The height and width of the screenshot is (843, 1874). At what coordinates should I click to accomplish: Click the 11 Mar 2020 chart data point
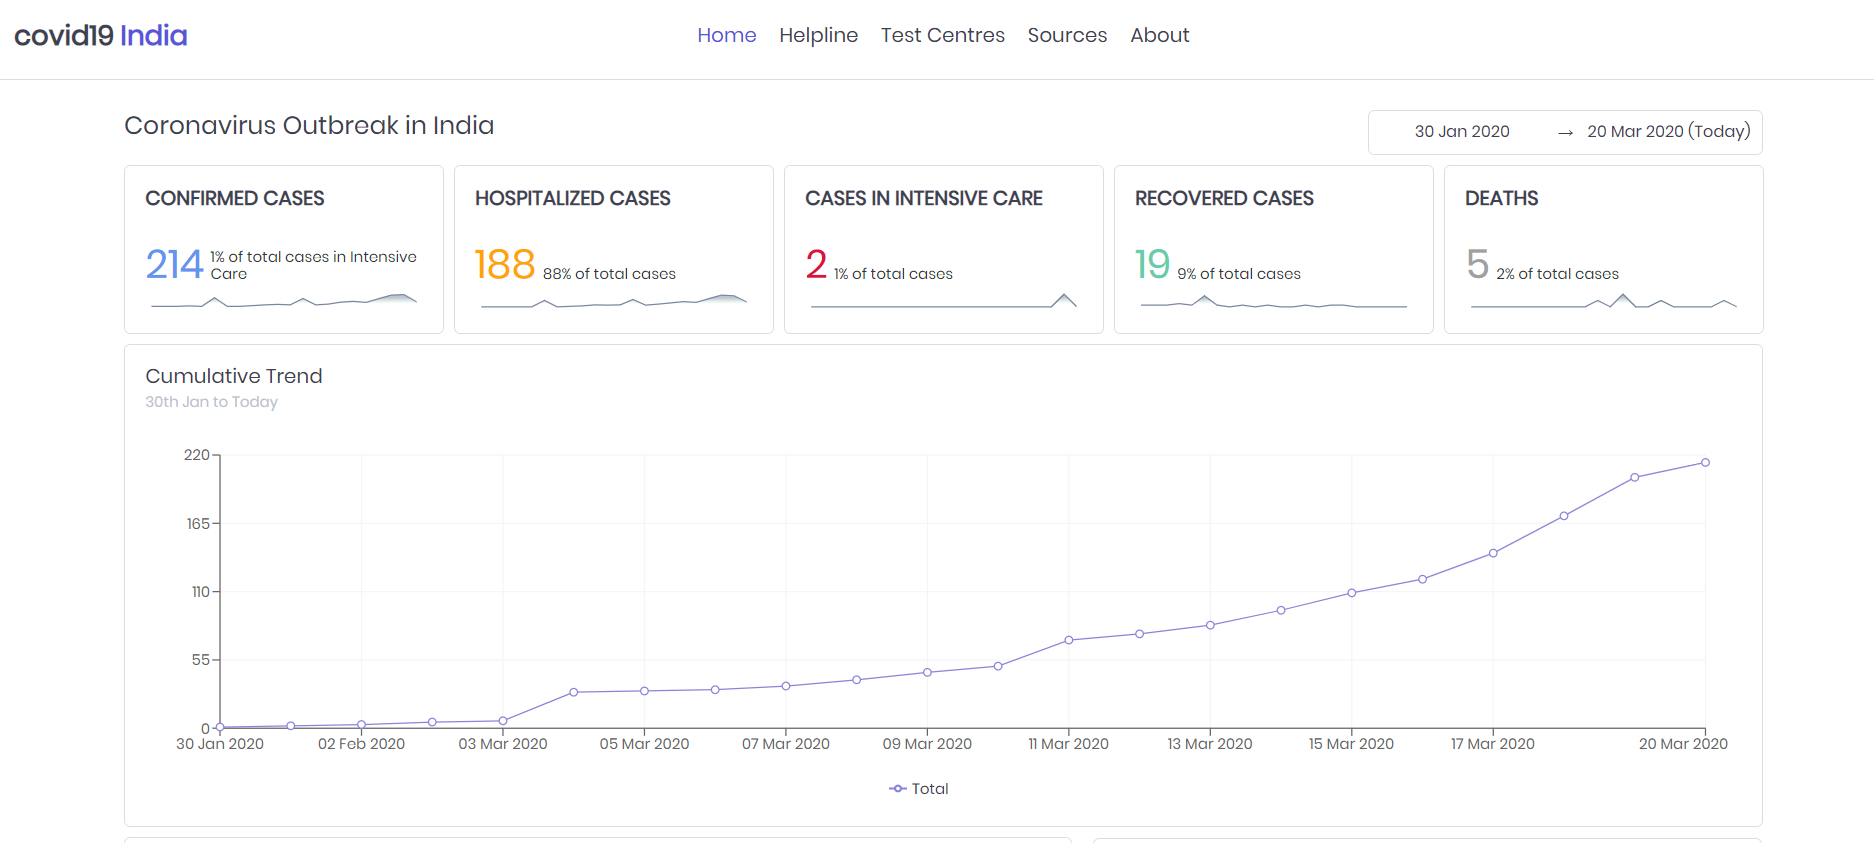[x=1069, y=640]
